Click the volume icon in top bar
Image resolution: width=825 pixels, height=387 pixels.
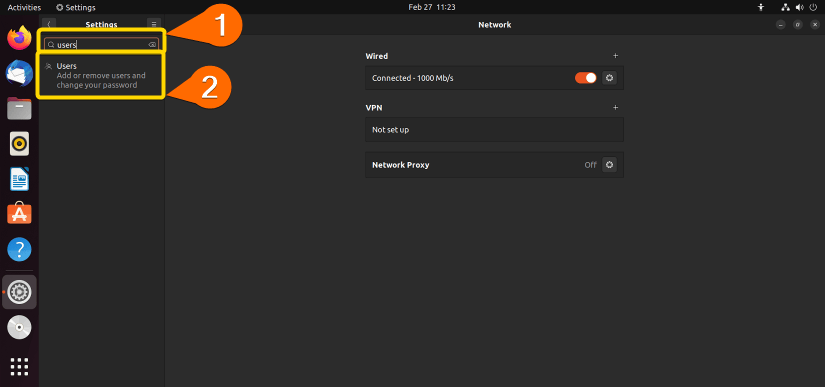click(x=800, y=7)
